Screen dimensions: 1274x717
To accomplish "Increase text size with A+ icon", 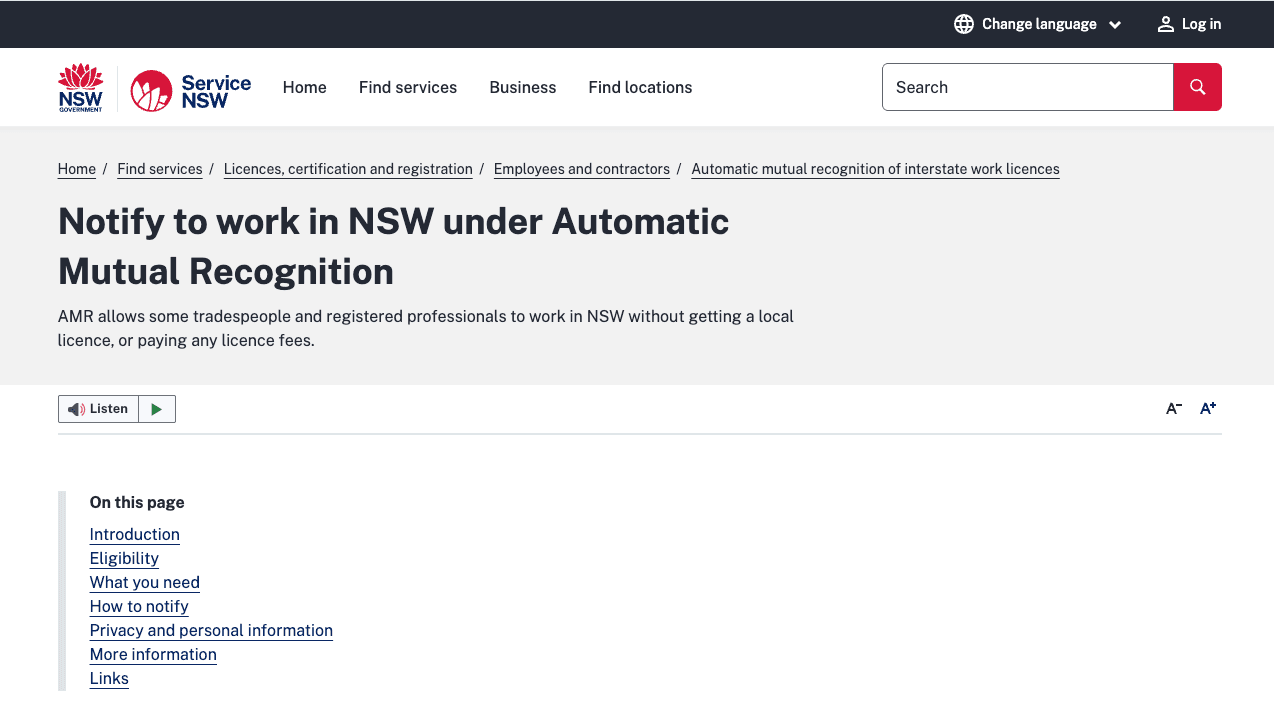I will [x=1208, y=408].
